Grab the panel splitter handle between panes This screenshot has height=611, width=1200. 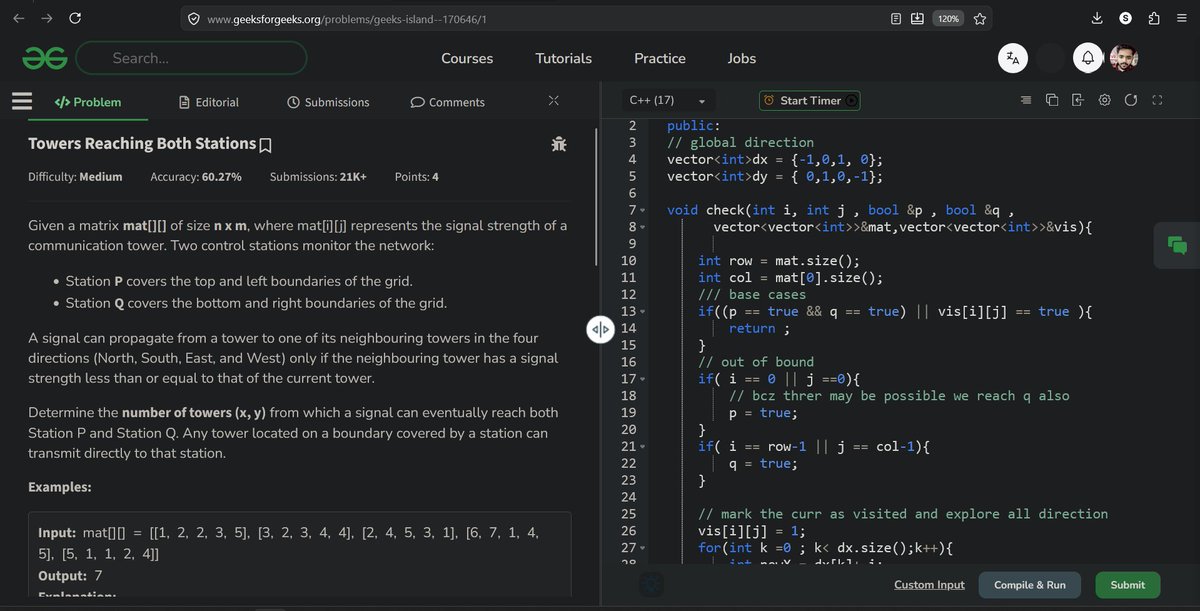click(x=599, y=329)
